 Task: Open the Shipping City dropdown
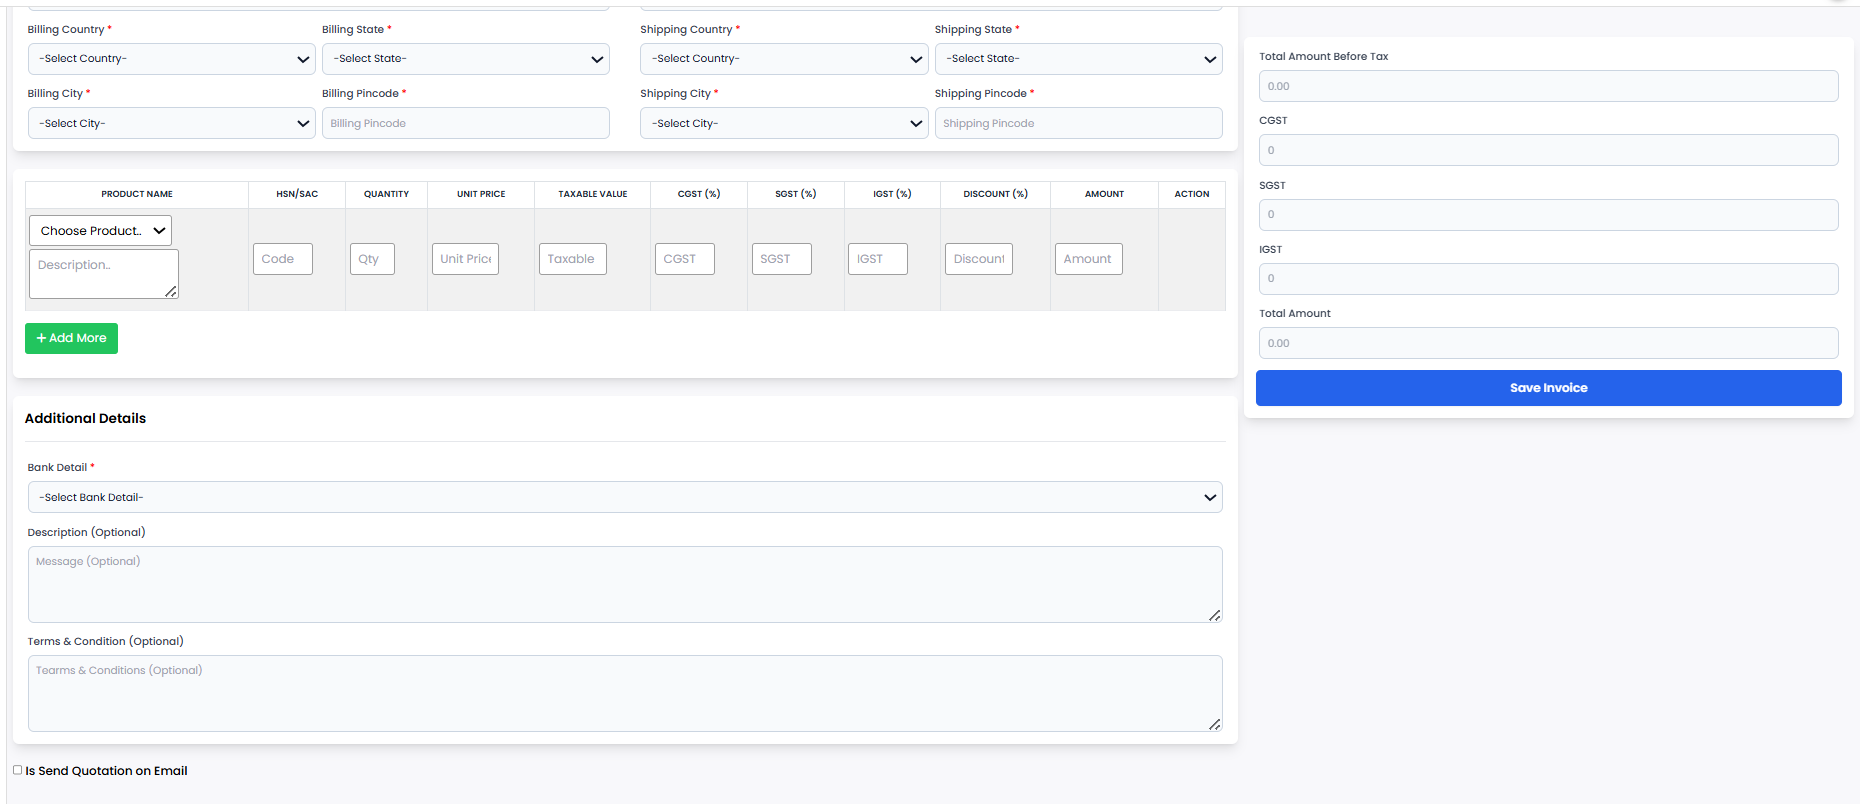coord(784,123)
